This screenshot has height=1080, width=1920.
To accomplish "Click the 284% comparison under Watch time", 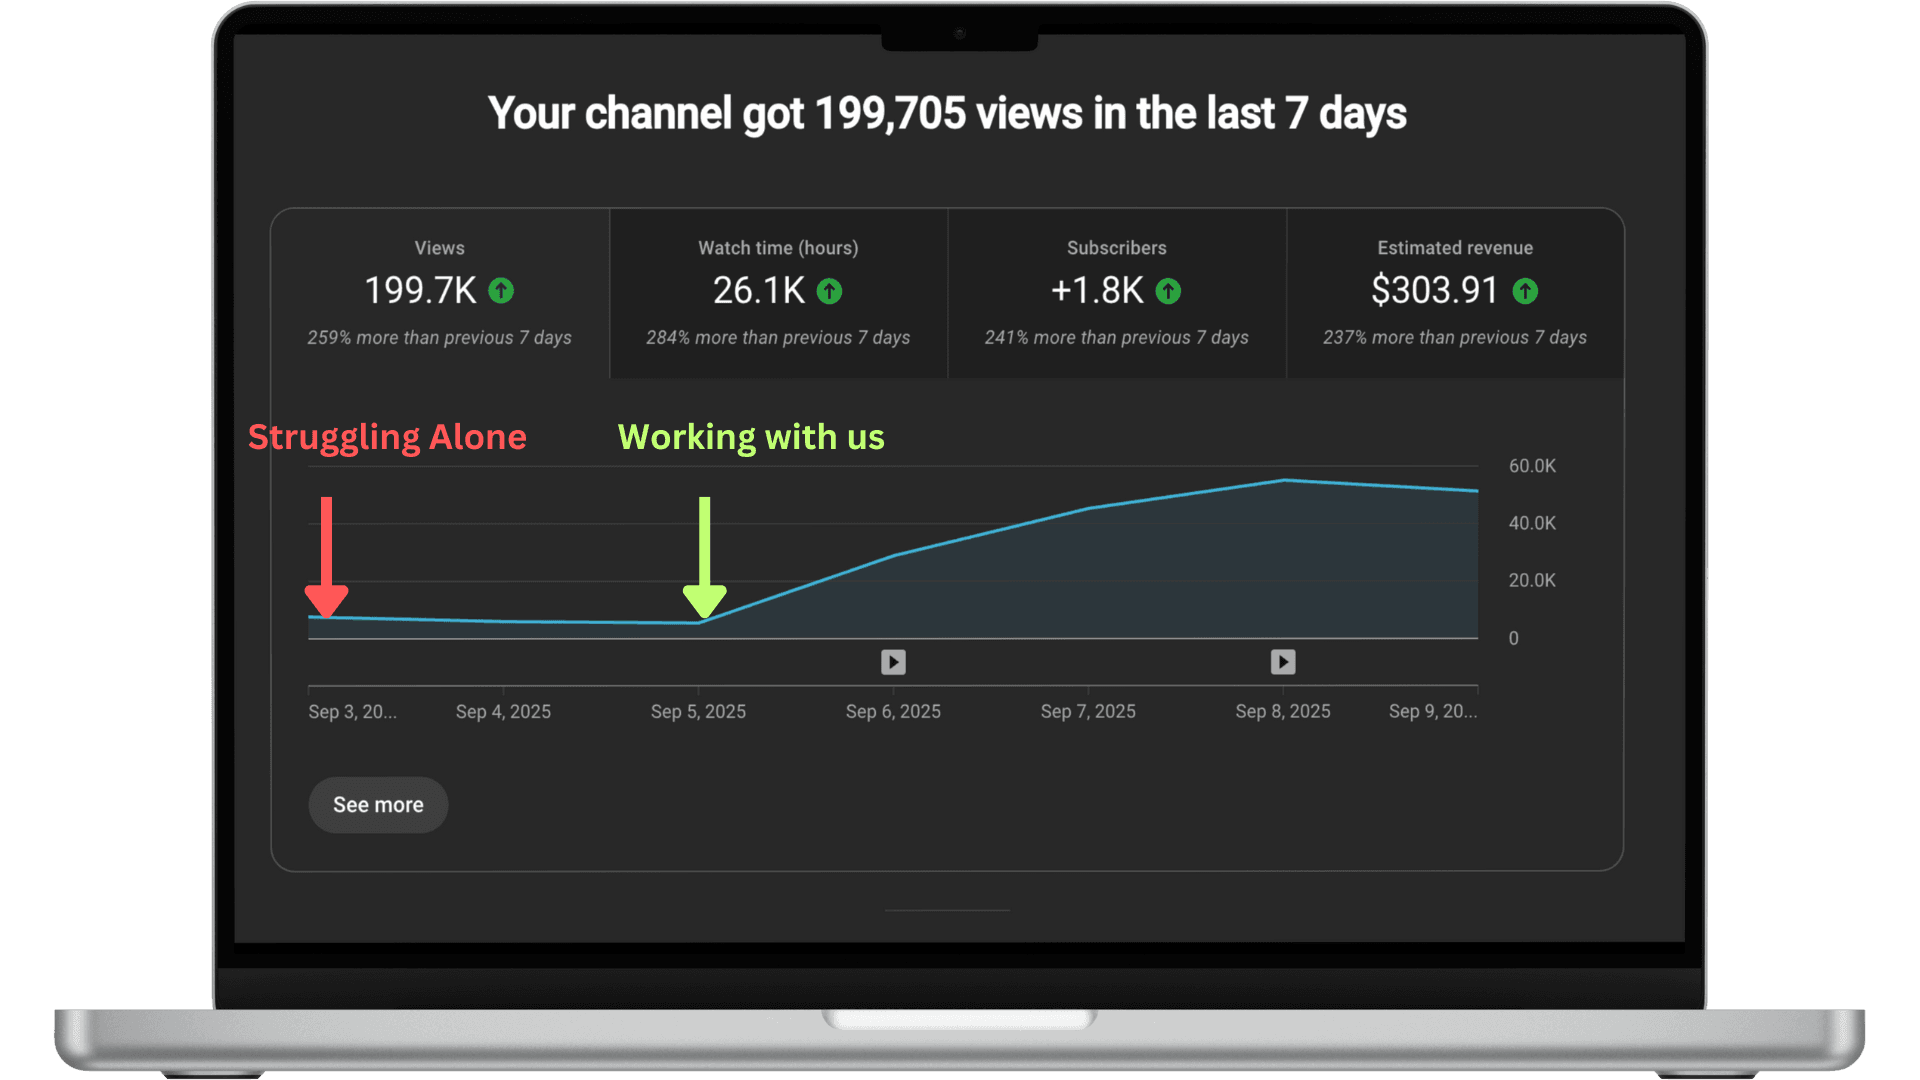I will point(777,338).
